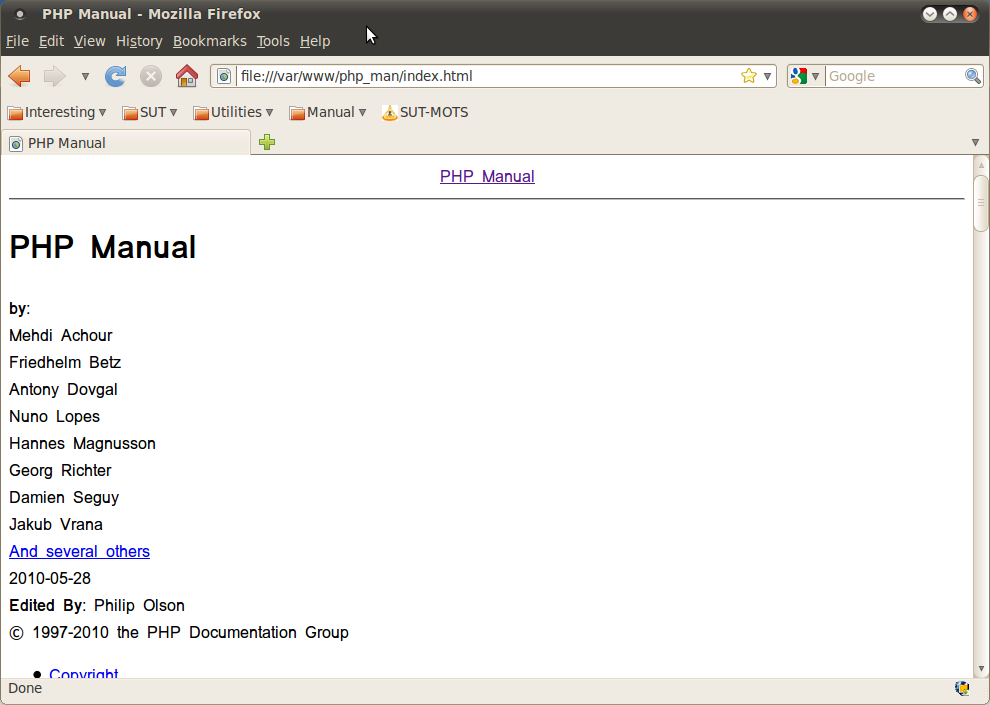Click the page identity icon in address bar
Image resolution: width=990 pixels, height=705 pixels.
[x=224, y=76]
